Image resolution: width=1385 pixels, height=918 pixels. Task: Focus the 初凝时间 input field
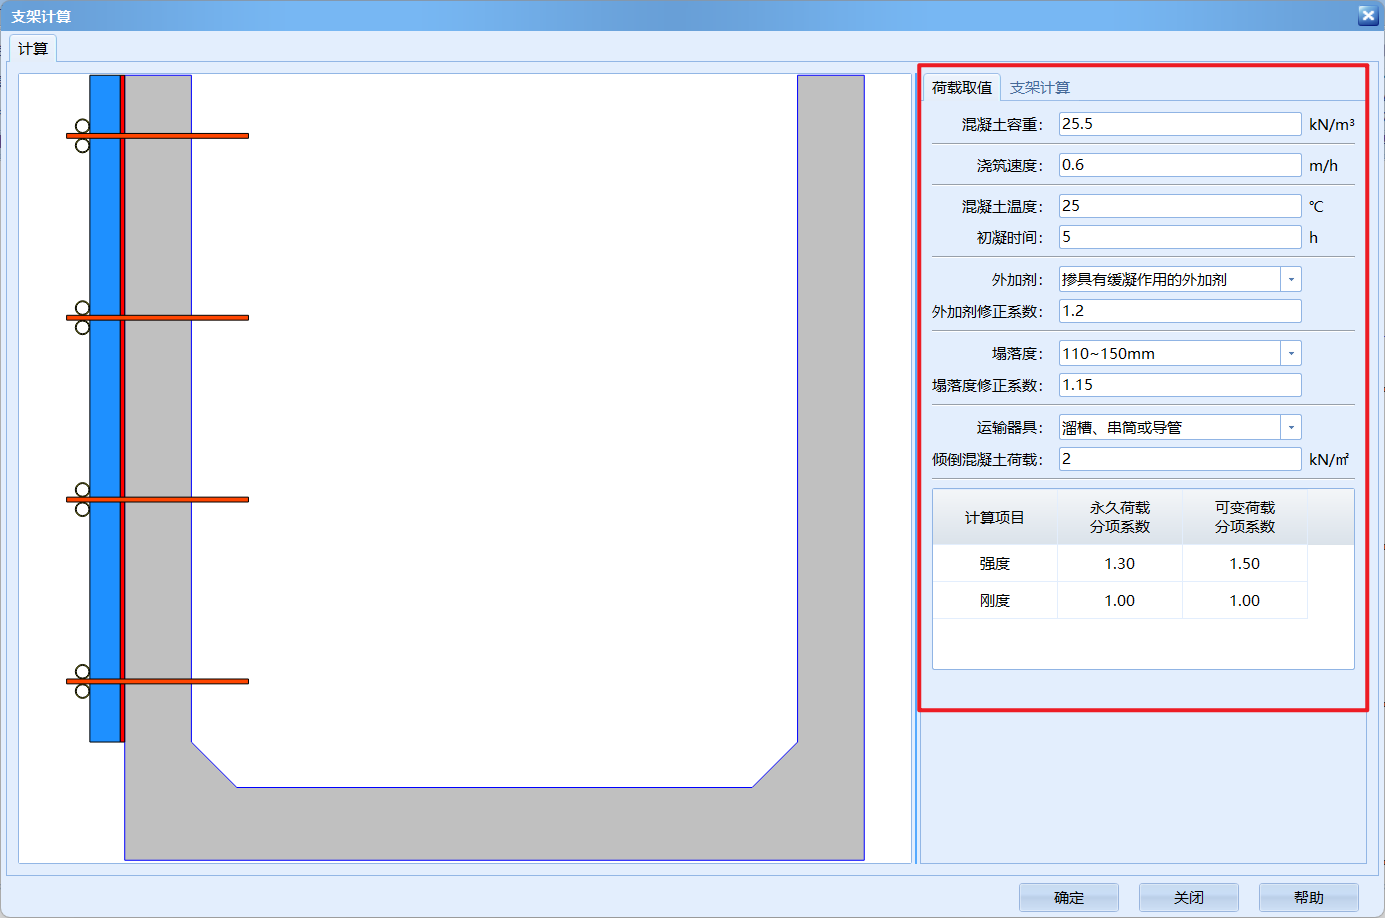pos(1179,237)
